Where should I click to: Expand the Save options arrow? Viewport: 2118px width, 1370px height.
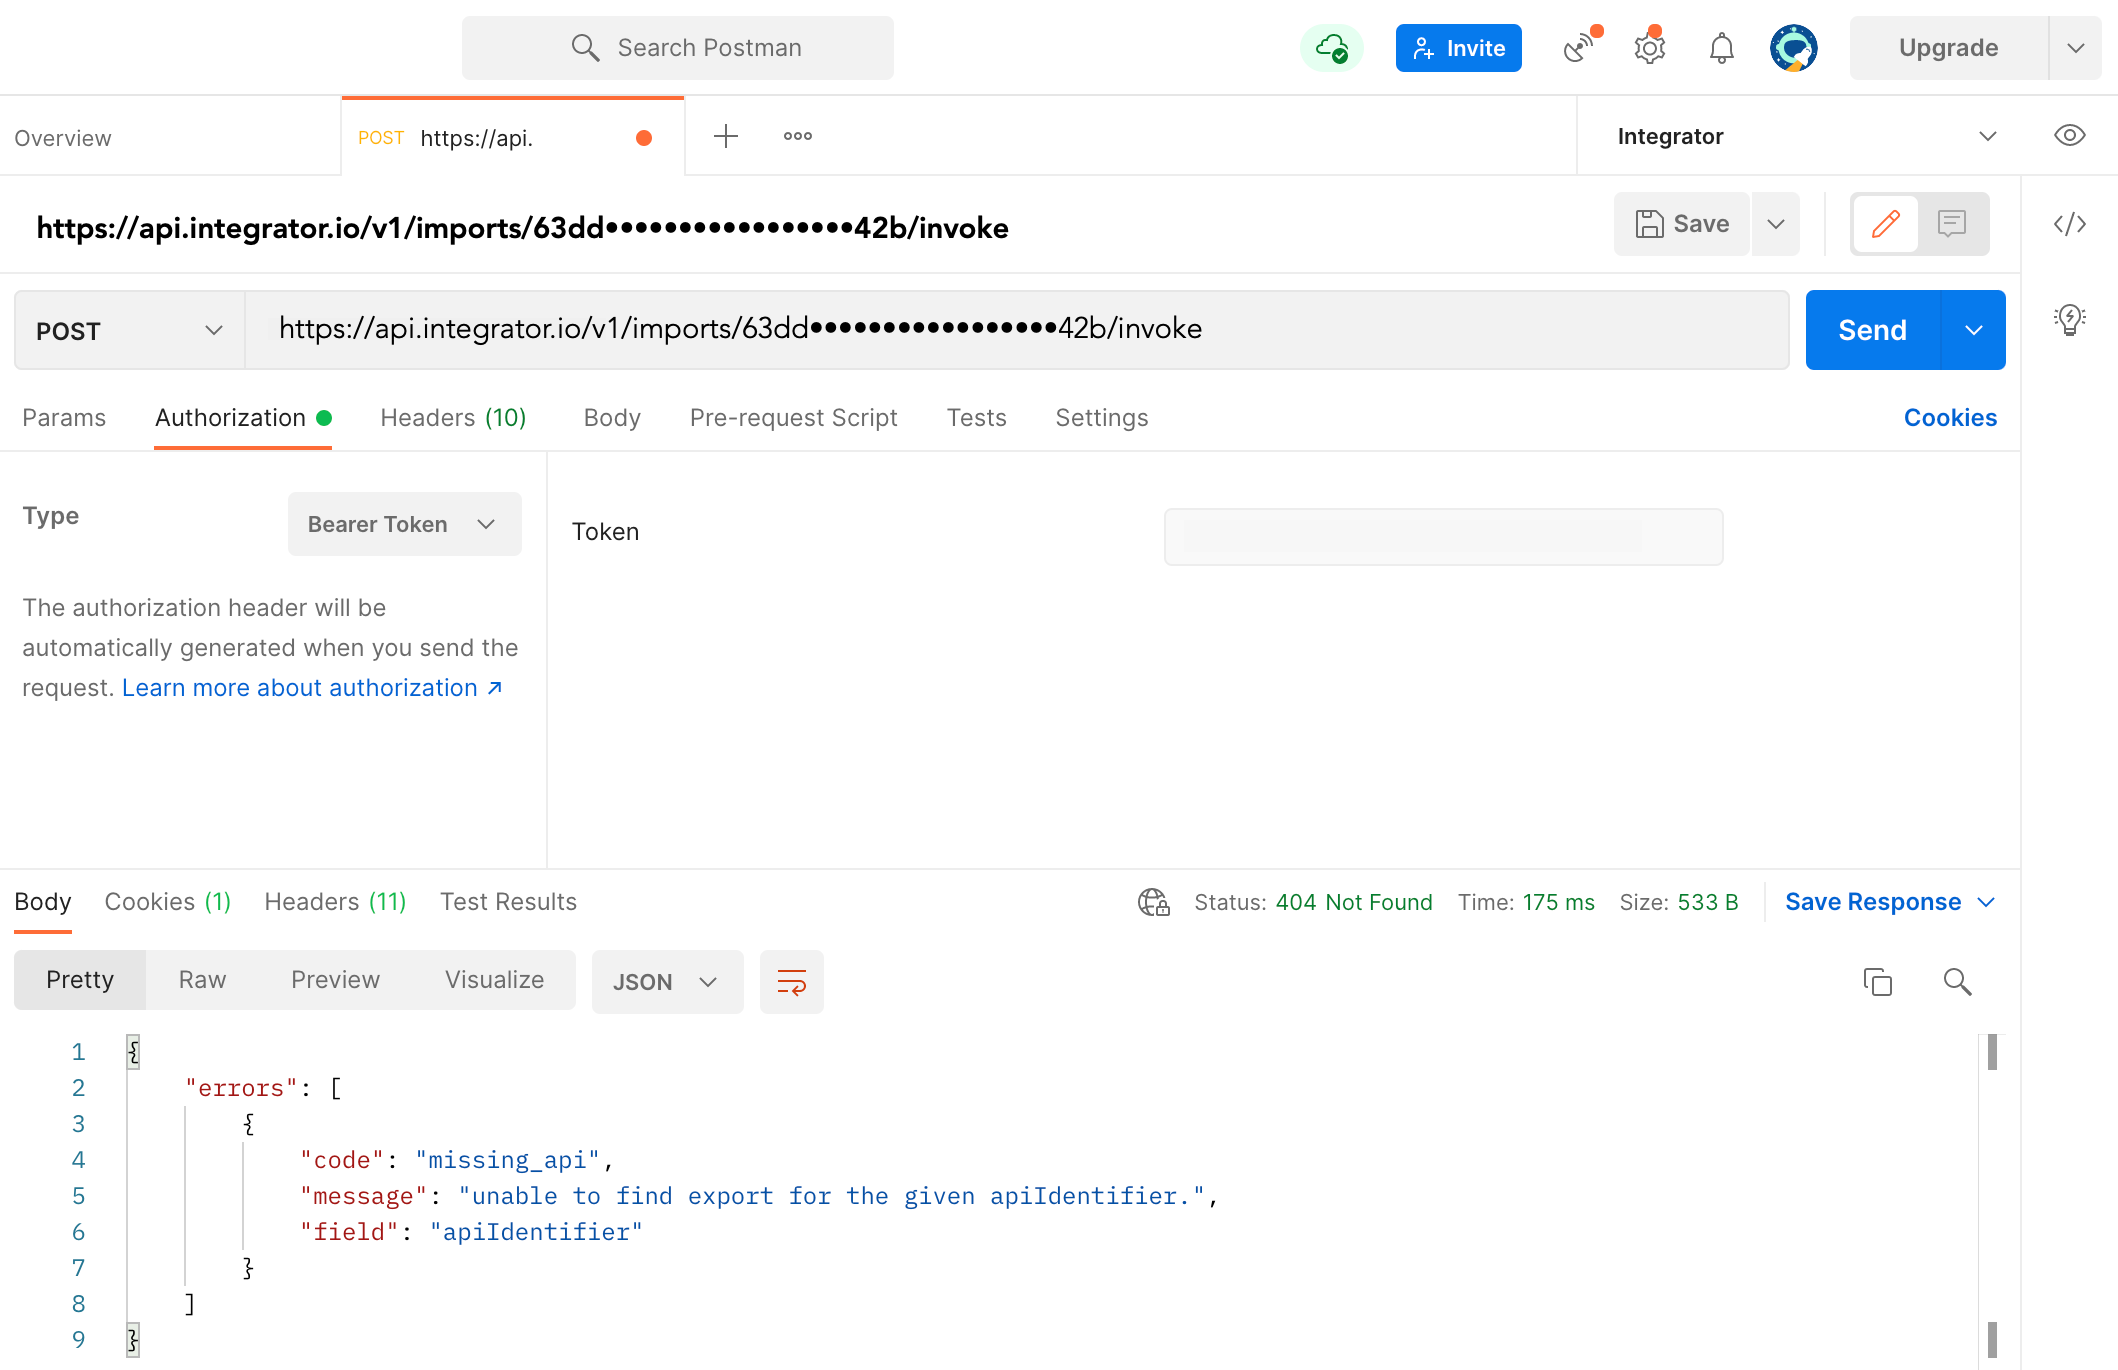tap(1776, 224)
